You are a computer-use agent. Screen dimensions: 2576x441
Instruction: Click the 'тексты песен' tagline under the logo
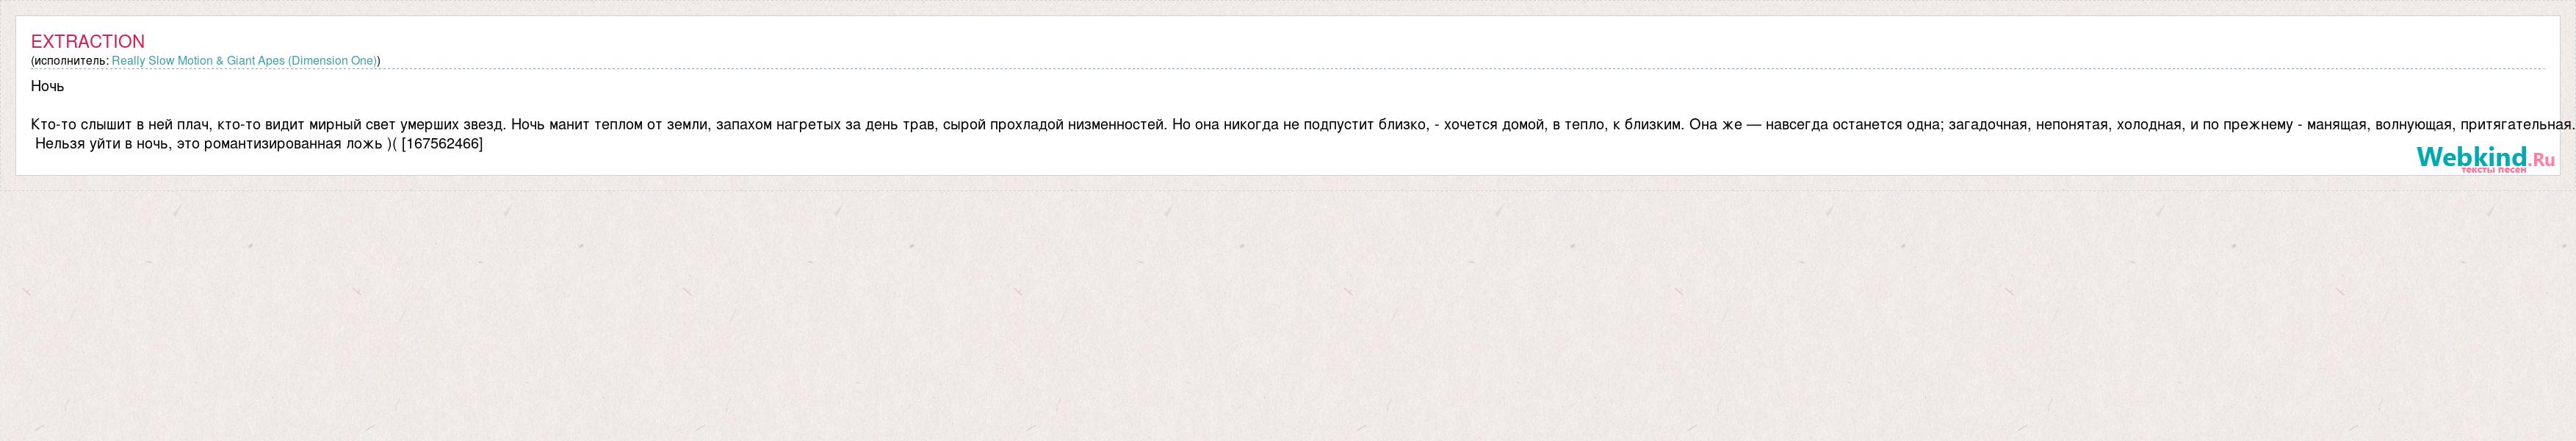2493,169
